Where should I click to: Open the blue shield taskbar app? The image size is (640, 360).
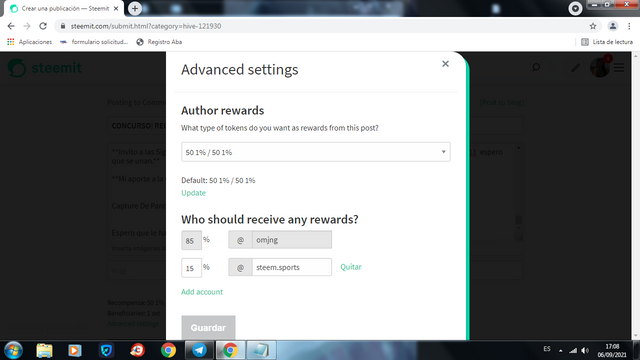pyautogui.click(x=106, y=350)
